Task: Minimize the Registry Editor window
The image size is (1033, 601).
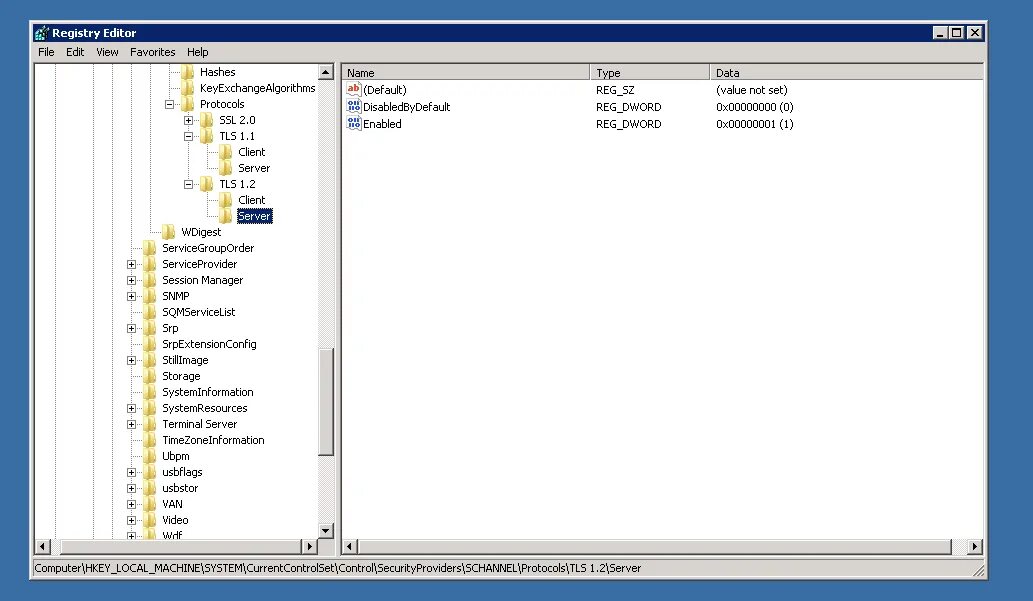Action: [941, 33]
